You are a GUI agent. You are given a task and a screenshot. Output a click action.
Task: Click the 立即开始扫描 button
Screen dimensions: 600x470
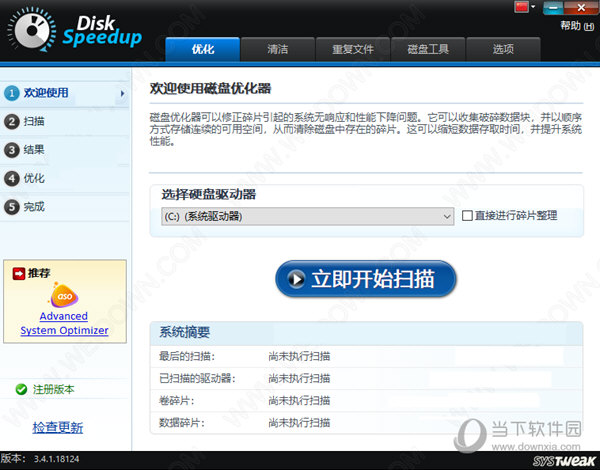[366, 279]
